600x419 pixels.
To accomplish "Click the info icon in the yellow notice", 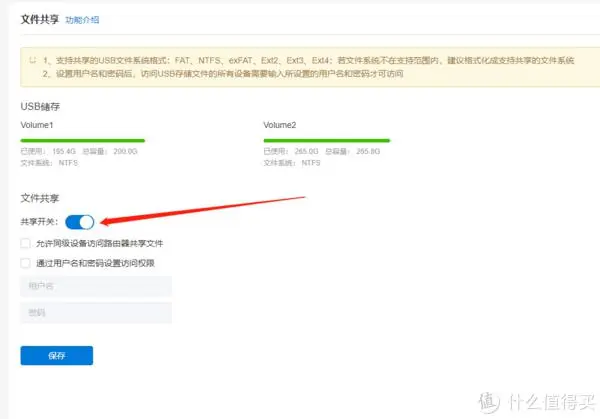I will (33, 60).
